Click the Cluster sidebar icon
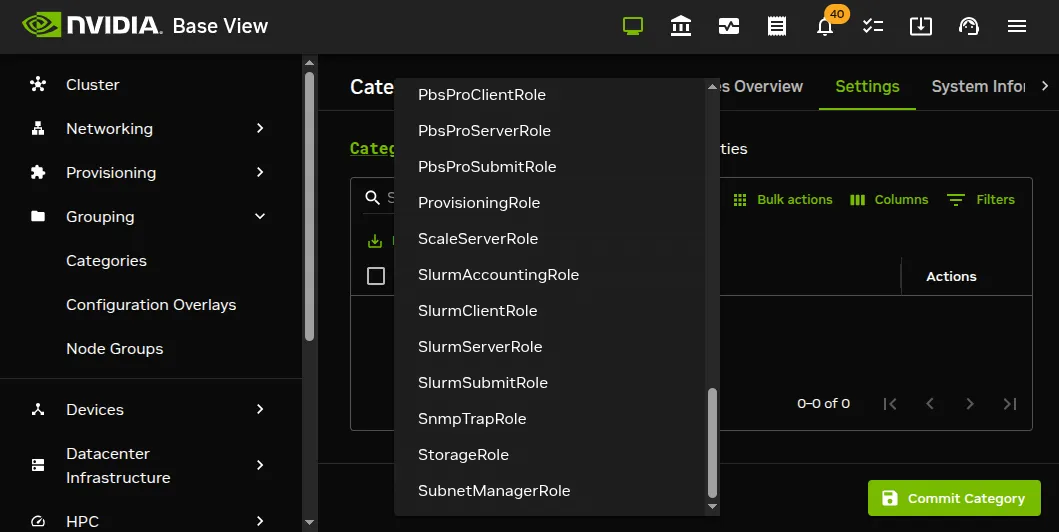 pos(38,84)
